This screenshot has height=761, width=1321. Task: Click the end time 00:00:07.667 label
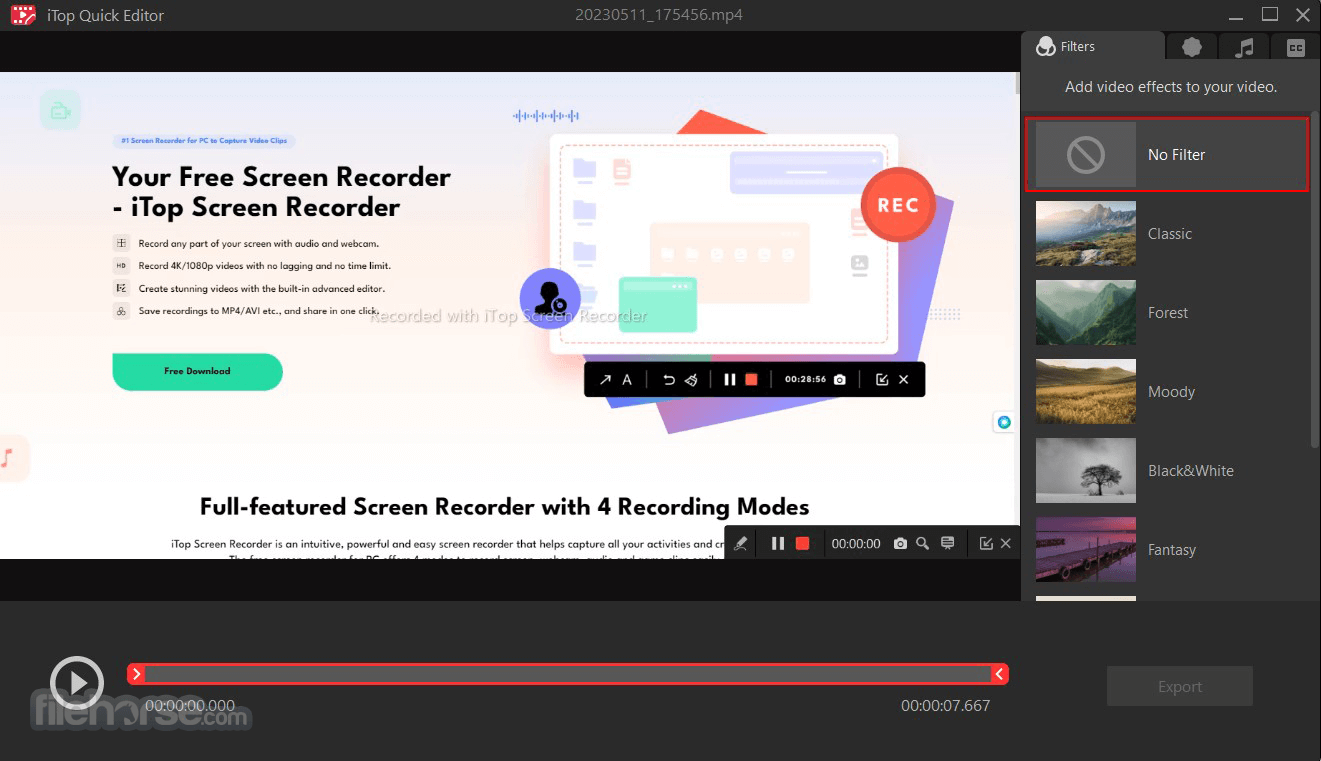tap(945, 705)
